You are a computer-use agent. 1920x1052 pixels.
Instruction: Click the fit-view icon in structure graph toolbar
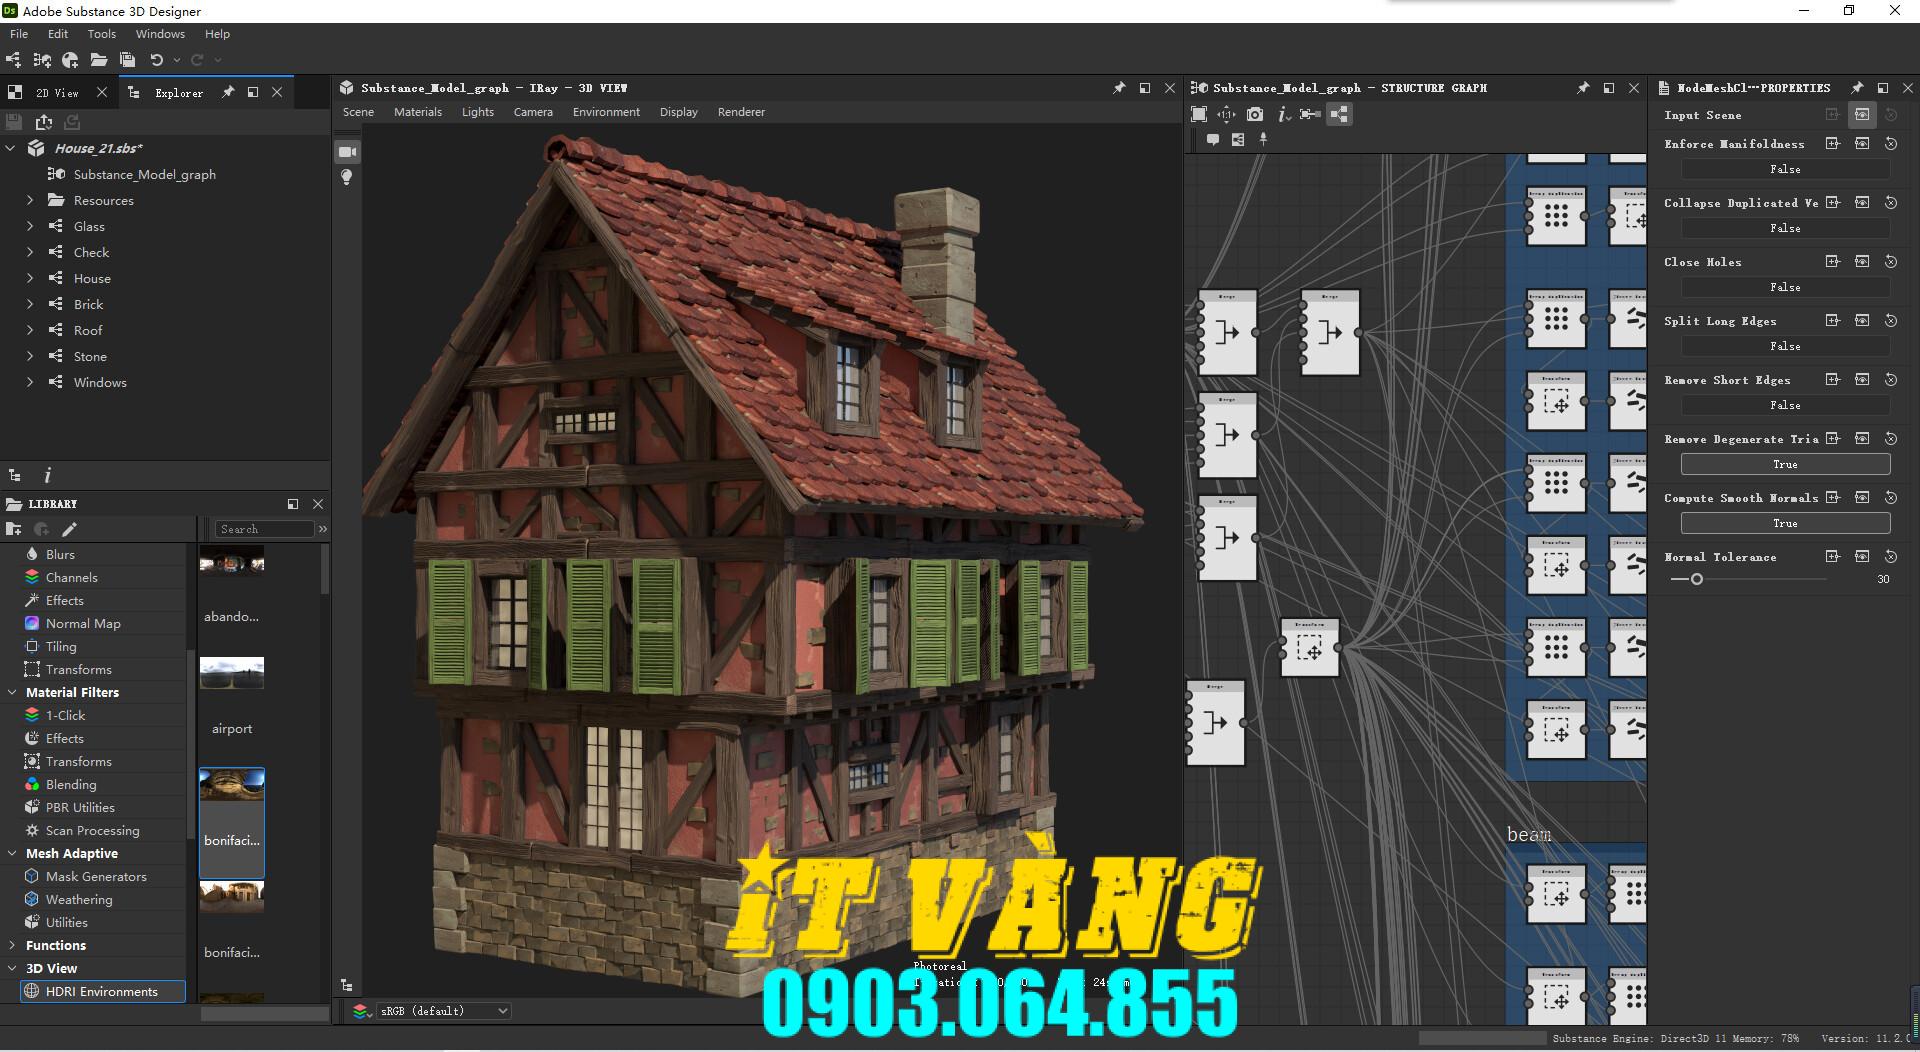[1200, 114]
